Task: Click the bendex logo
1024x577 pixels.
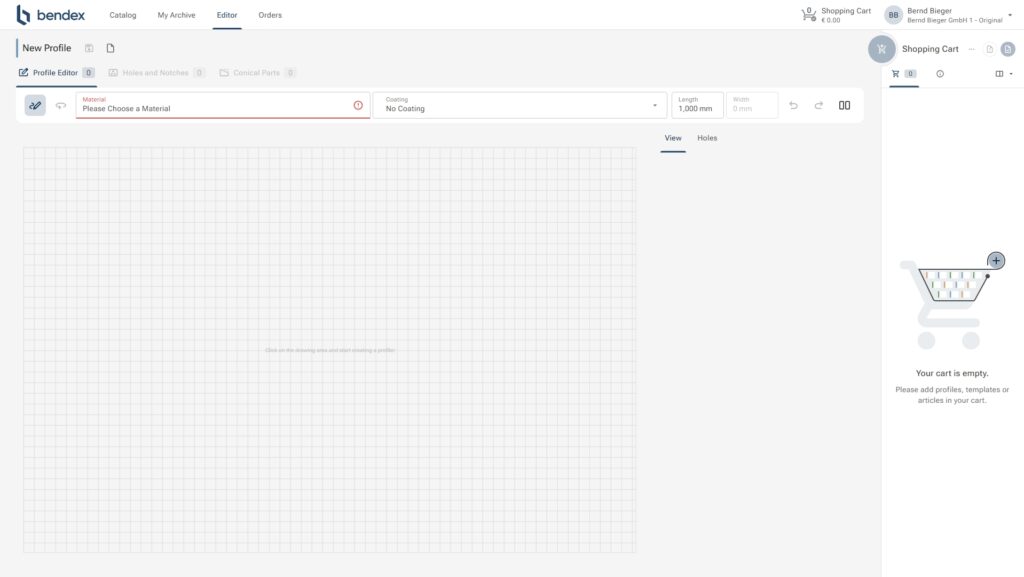Action: coord(50,15)
